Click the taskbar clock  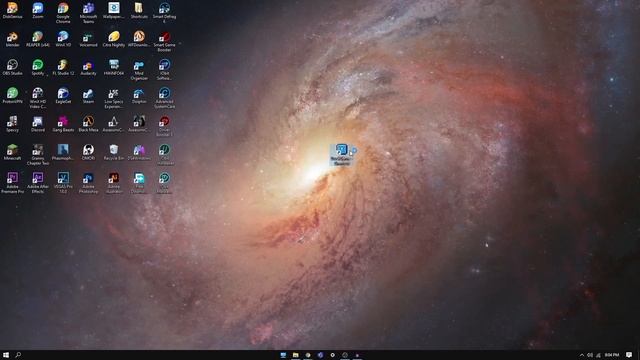611,355
